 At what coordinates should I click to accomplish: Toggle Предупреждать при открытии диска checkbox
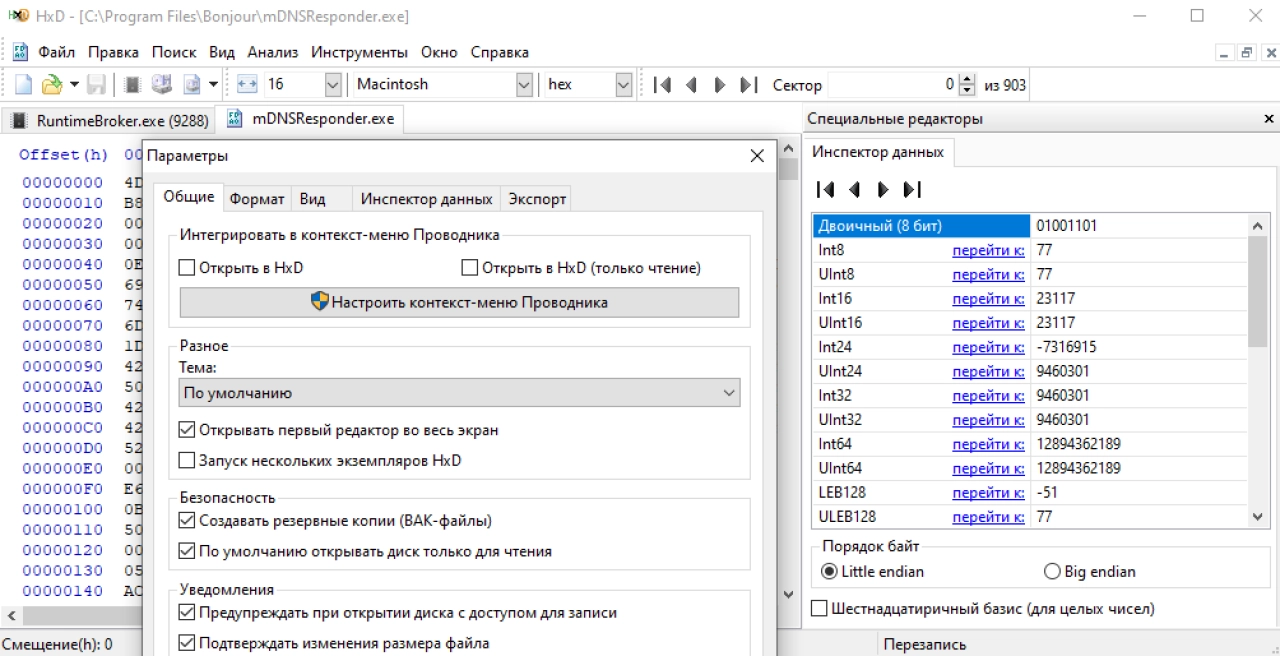pos(187,612)
